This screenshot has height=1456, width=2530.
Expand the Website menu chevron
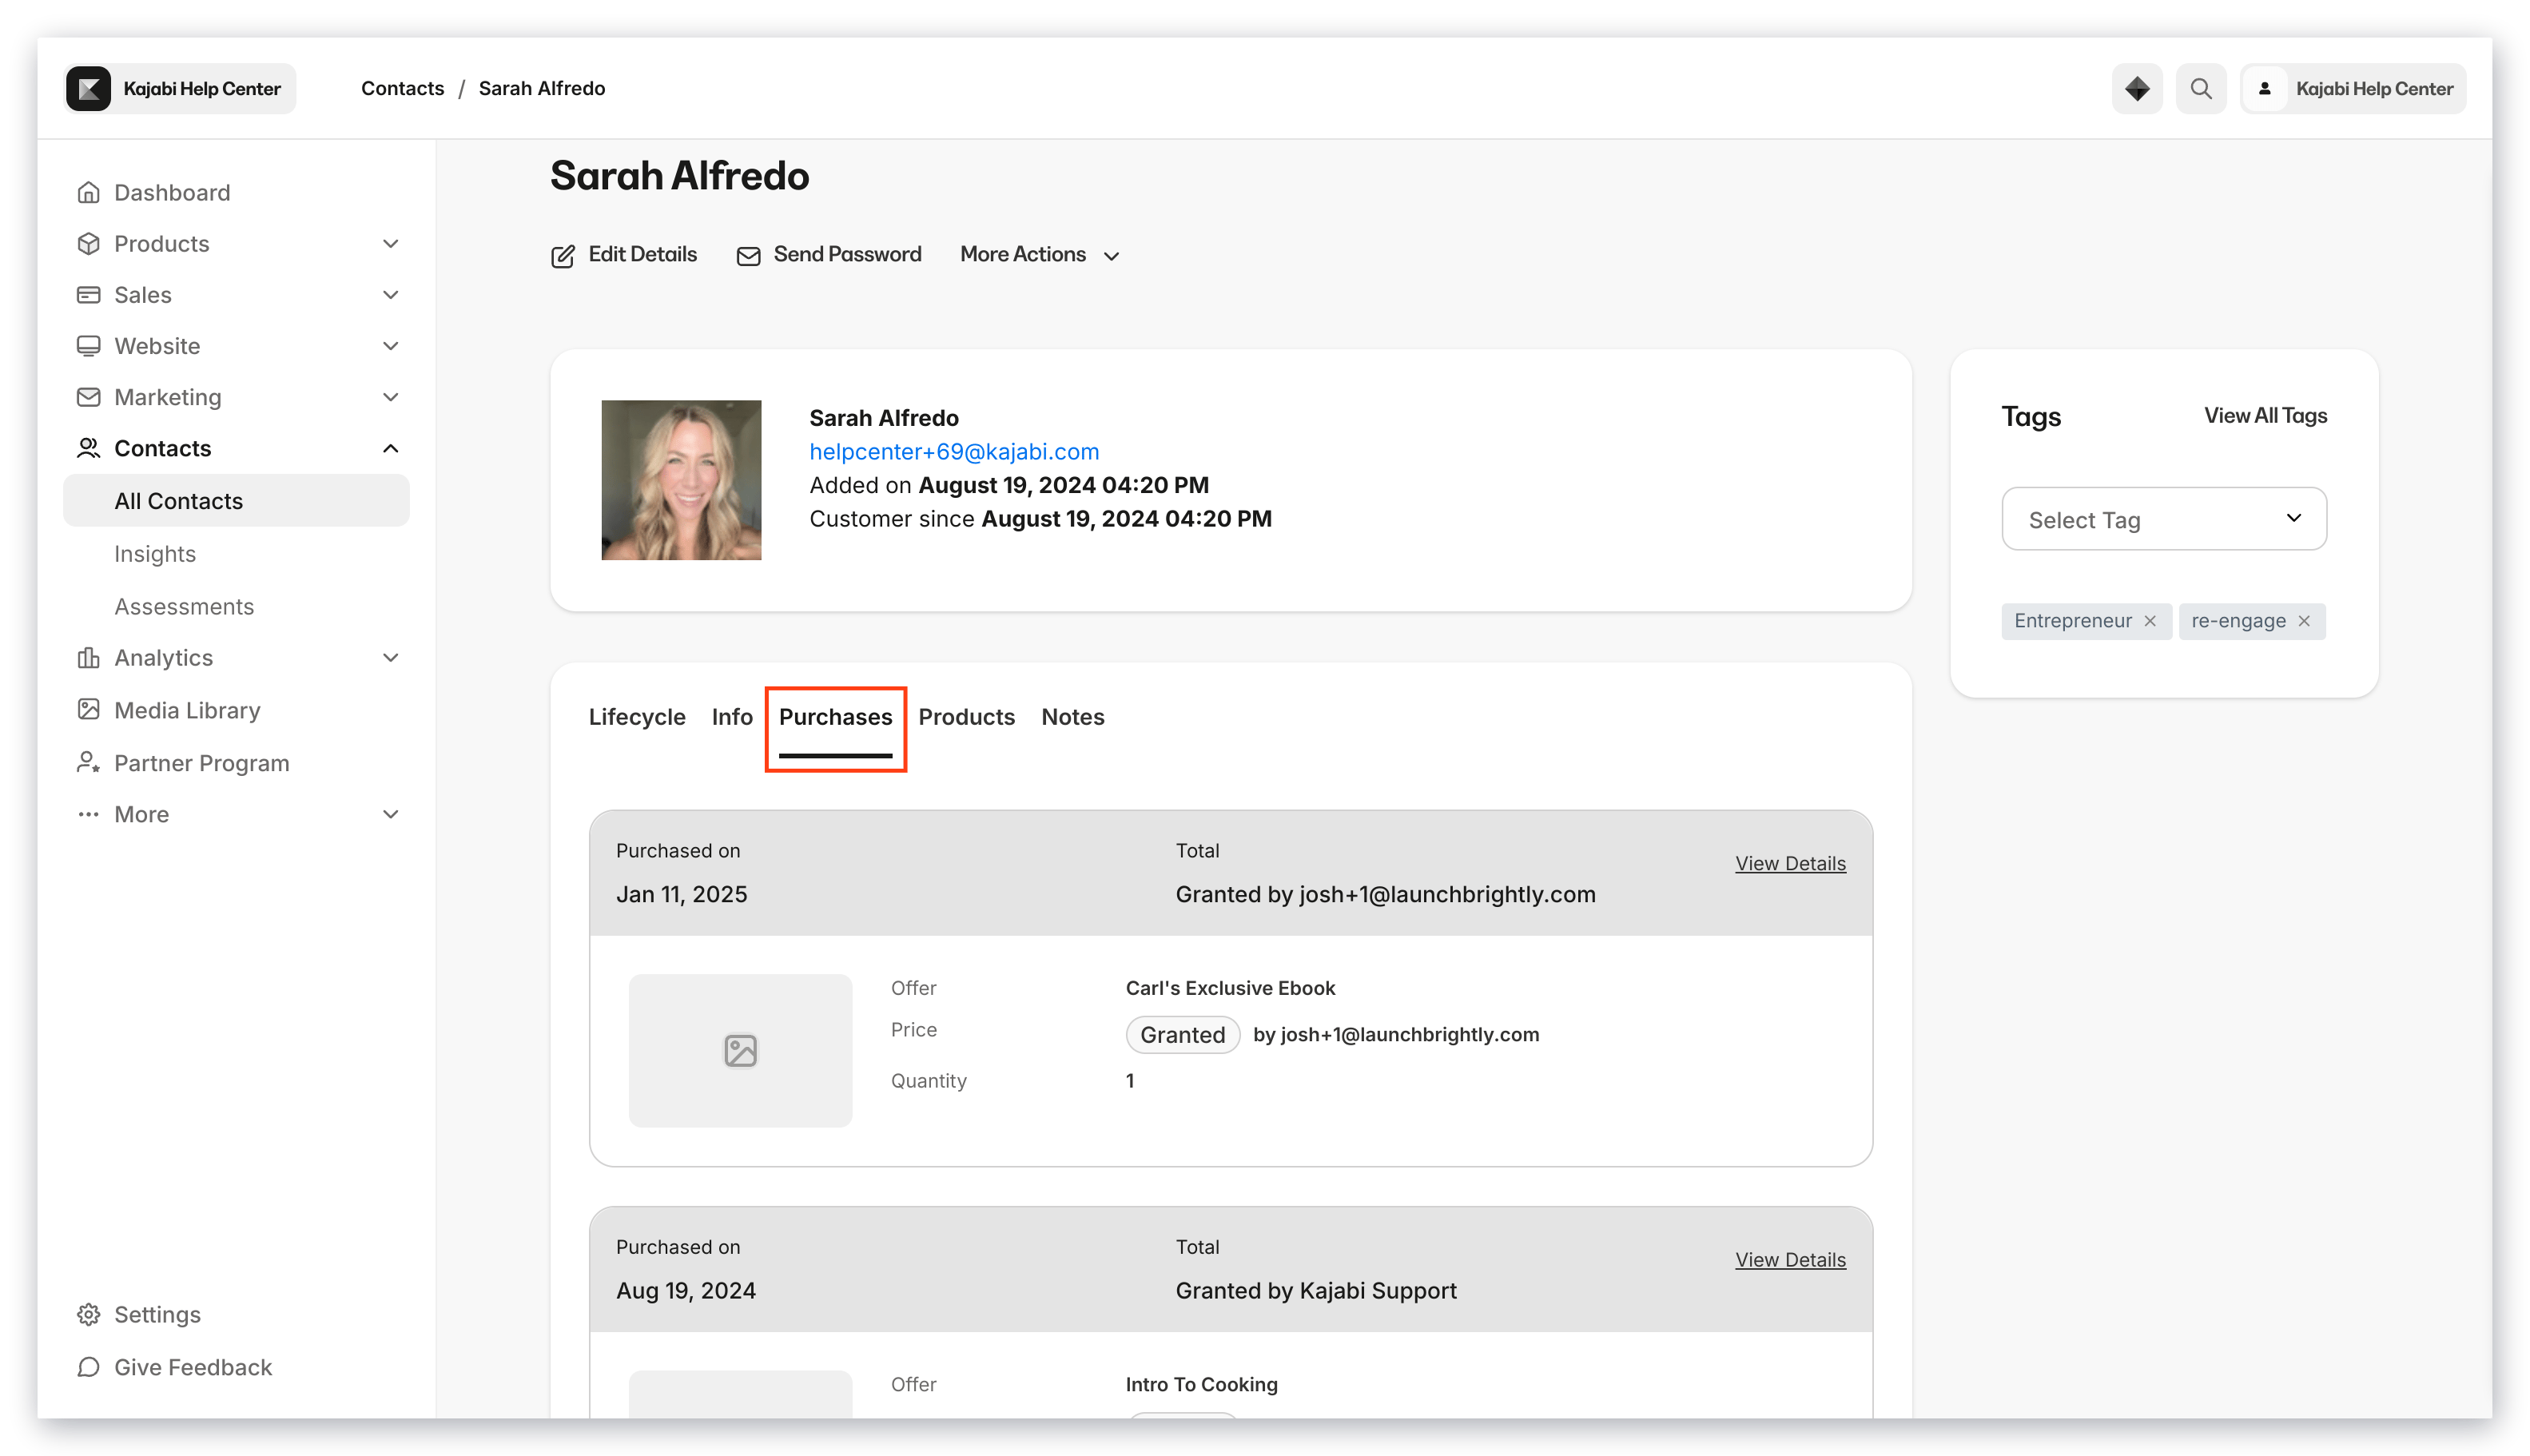(390, 345)
